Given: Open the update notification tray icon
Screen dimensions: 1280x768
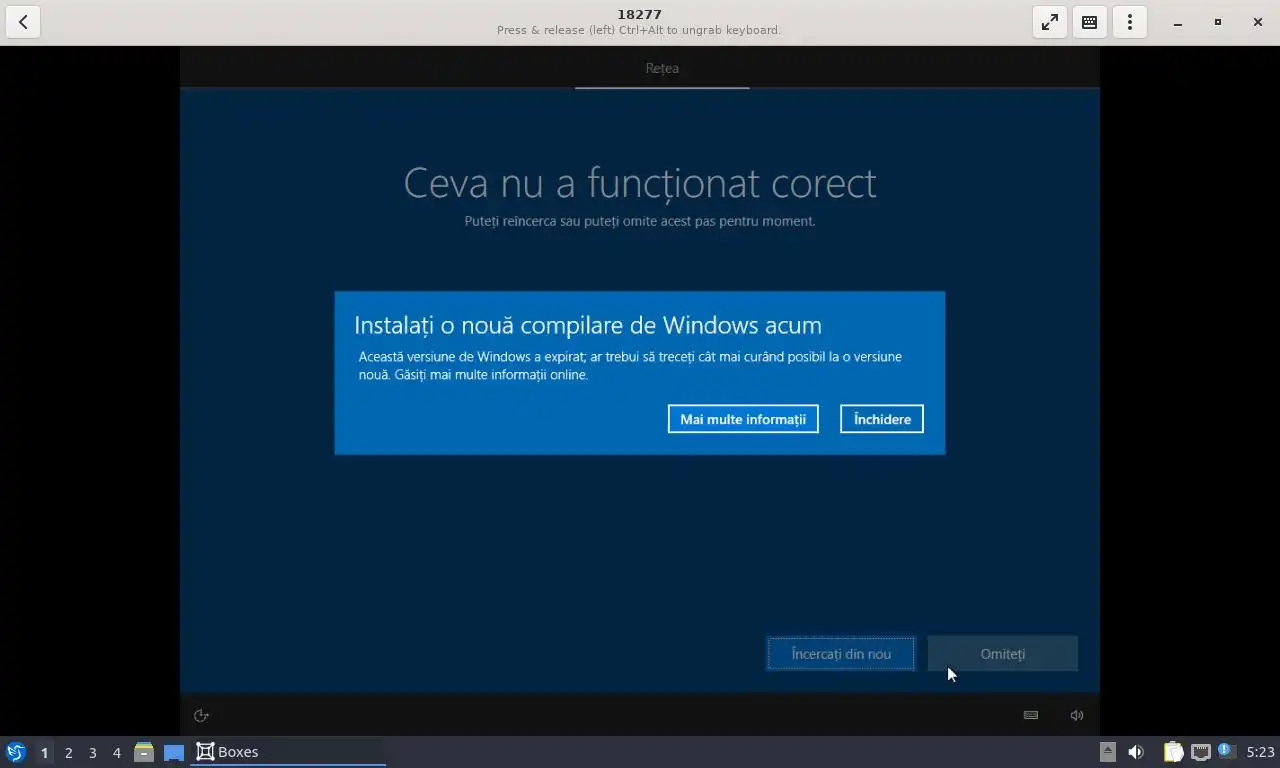Looking at the screenshot, I should [1227, 751].
